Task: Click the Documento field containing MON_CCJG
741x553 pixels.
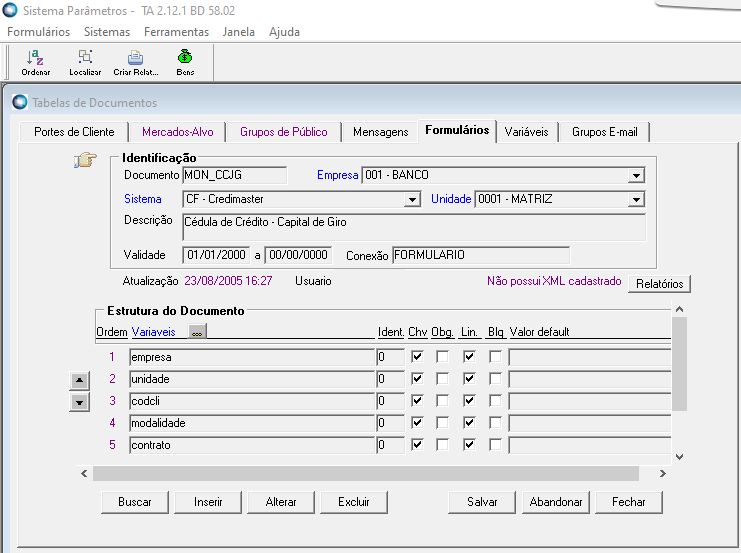Action: click(x=234, y=175)
